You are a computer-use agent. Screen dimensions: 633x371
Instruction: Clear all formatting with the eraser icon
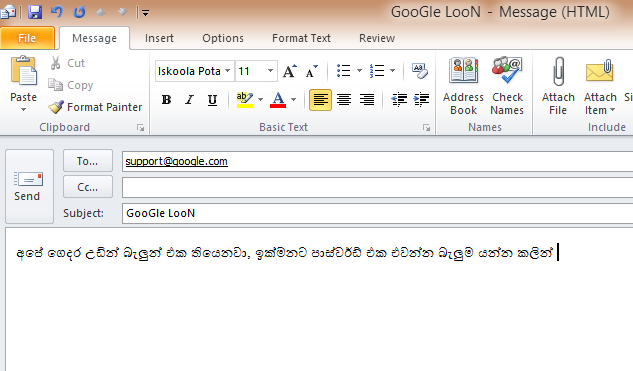(x=420, y=71)
